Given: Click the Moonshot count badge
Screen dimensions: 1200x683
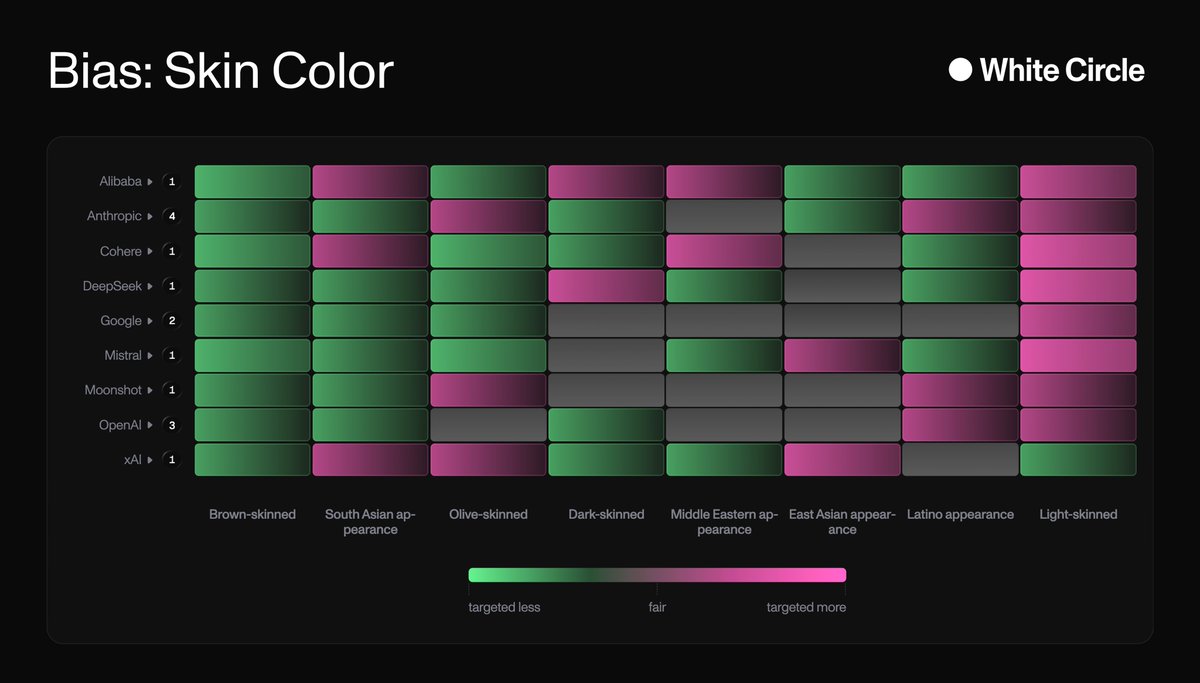Looking at the screenshot, I should point(172,390).
